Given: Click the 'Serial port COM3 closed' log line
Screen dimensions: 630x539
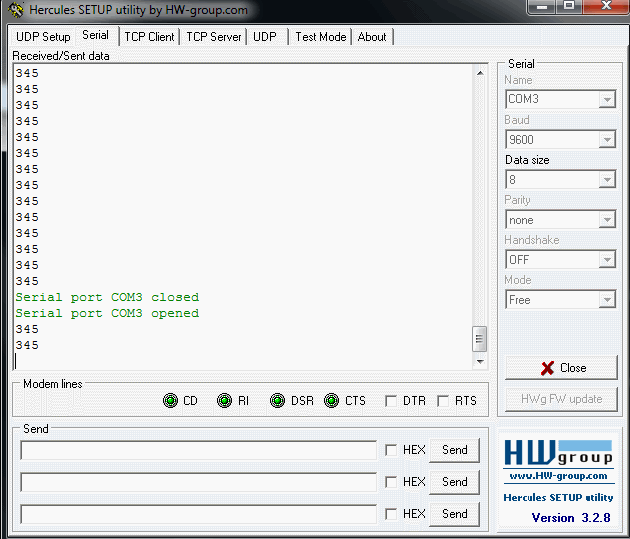Looking at the screenshot, I should [x=107, y=297].
